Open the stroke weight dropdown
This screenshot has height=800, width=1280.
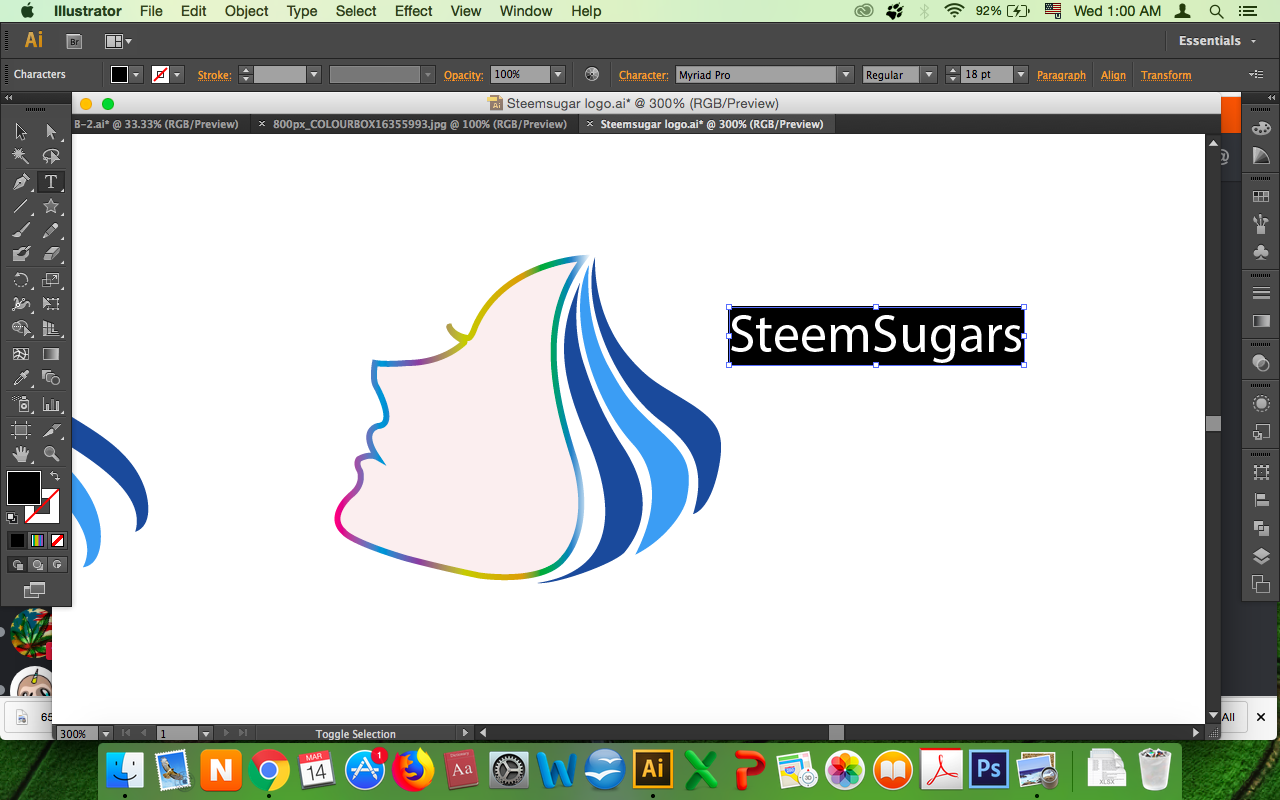313,75
